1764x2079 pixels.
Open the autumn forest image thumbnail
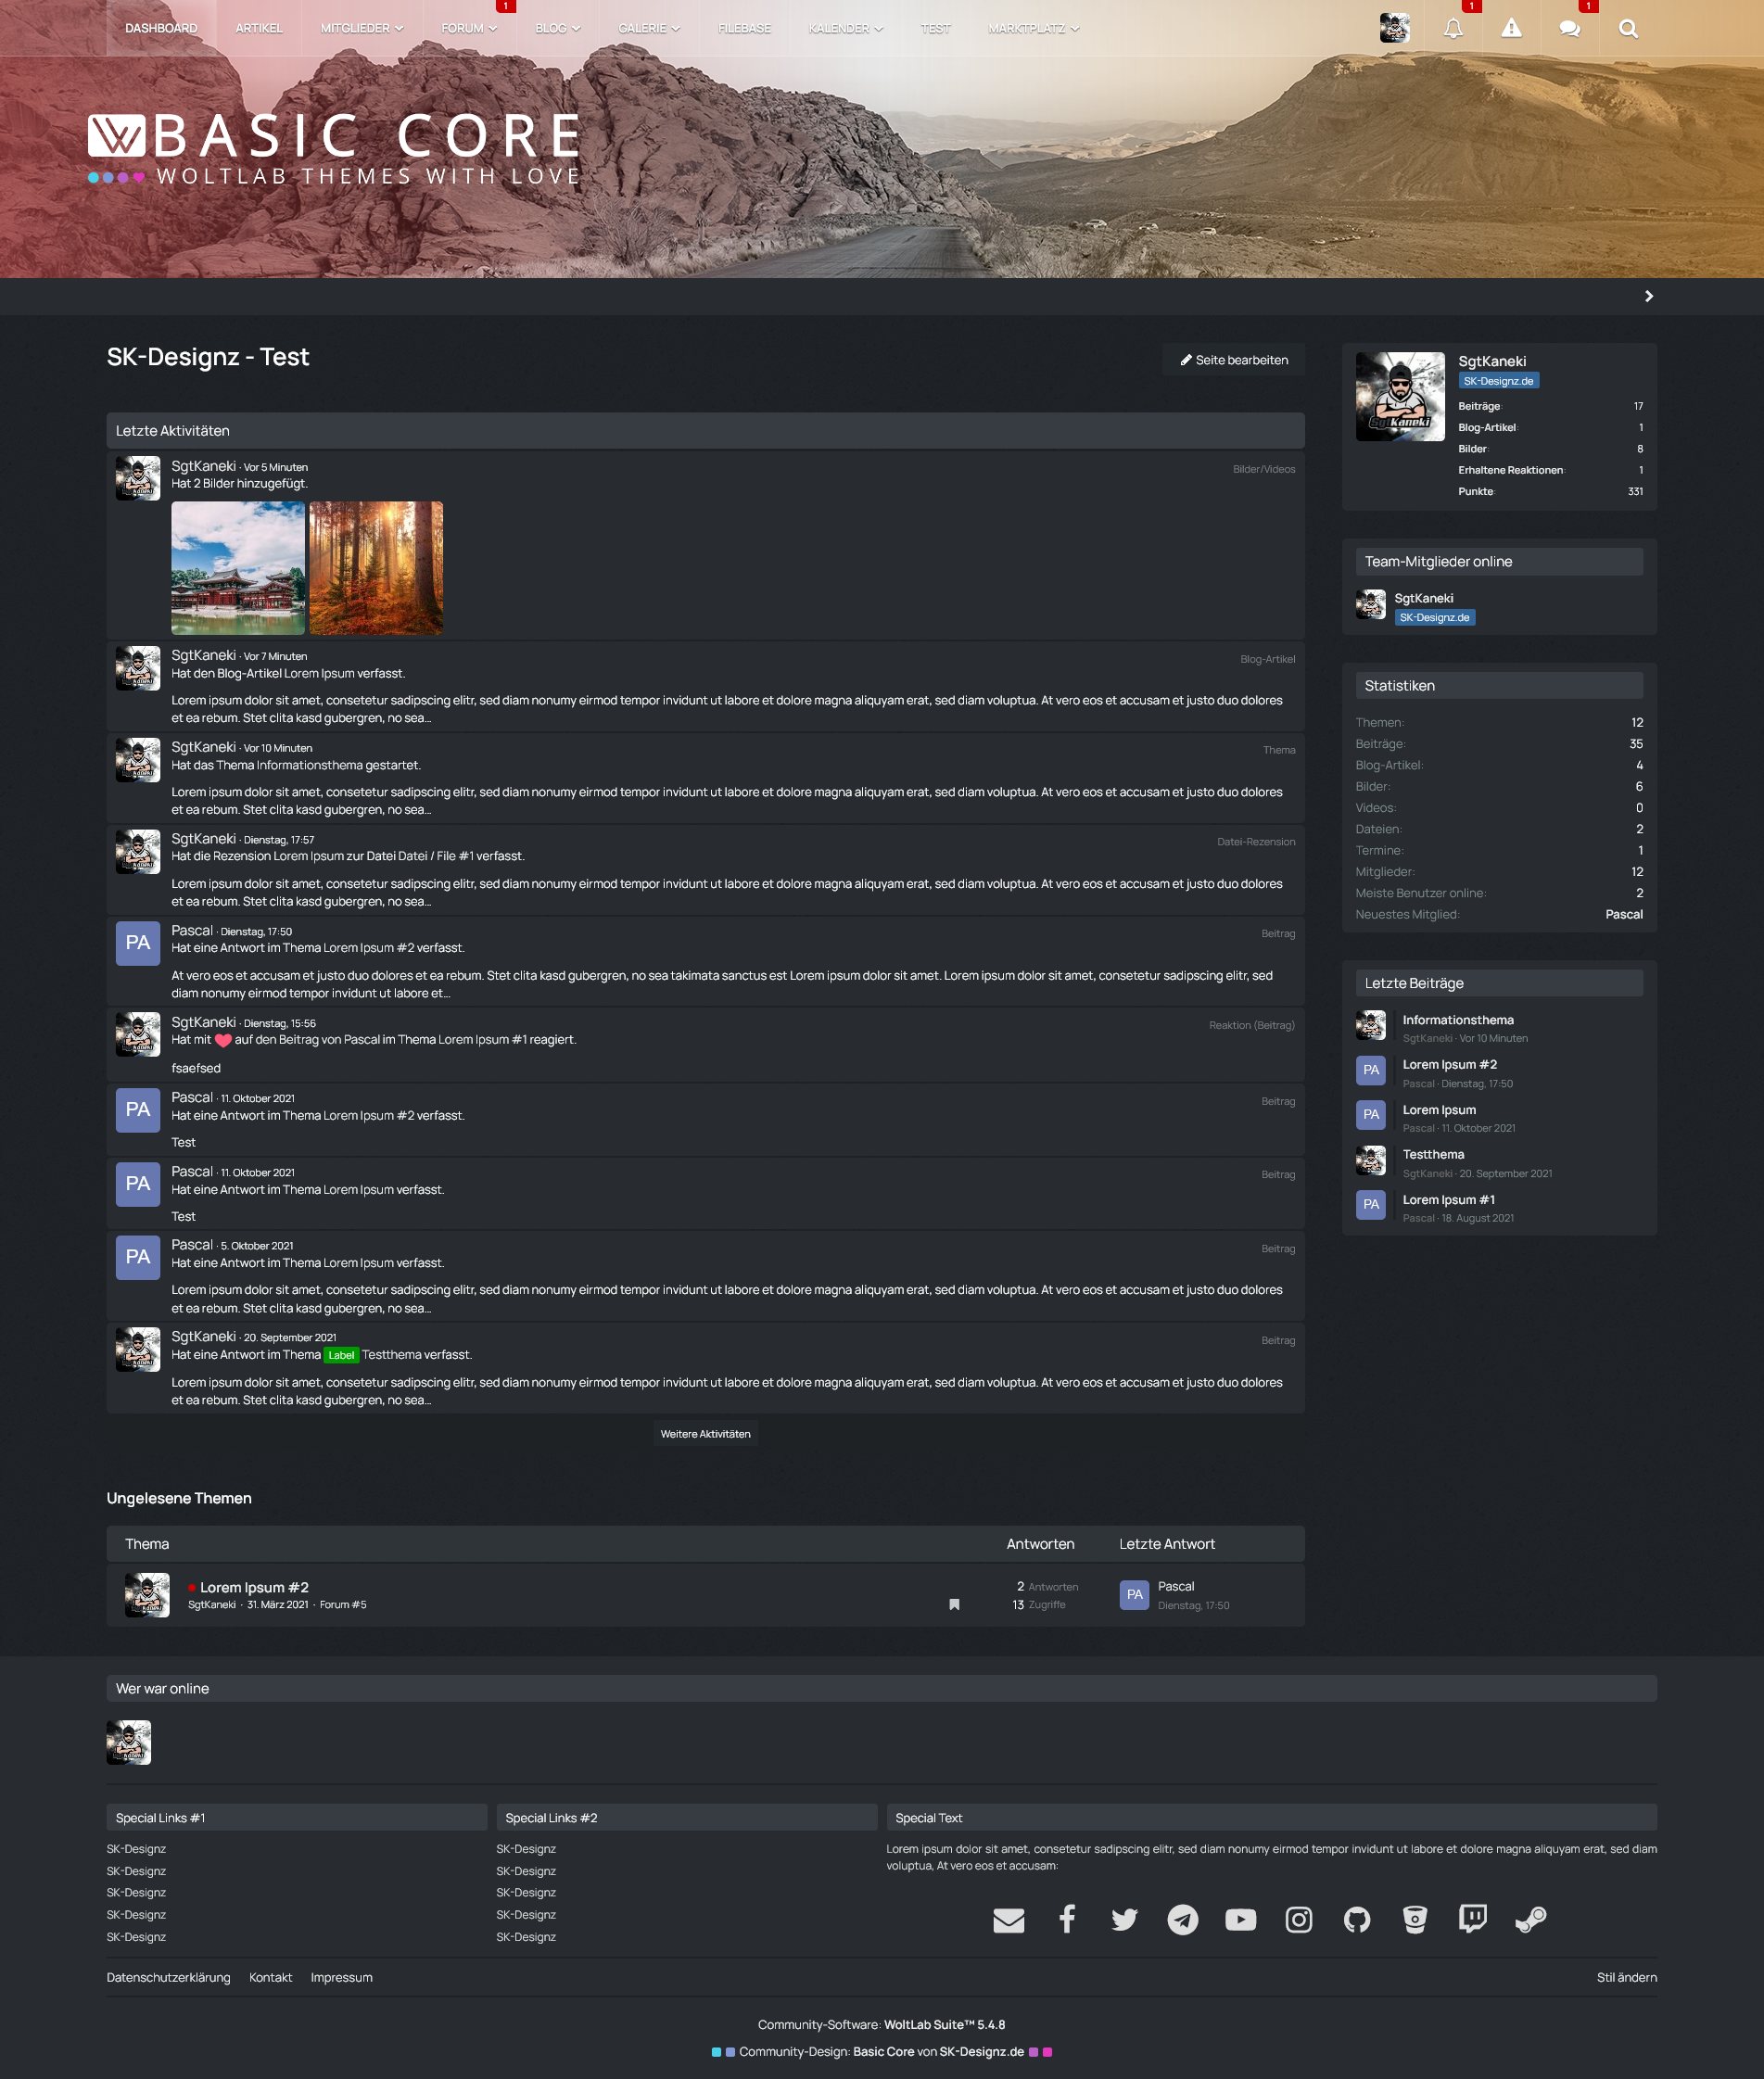pyautogui.click(x=376, y=568)
